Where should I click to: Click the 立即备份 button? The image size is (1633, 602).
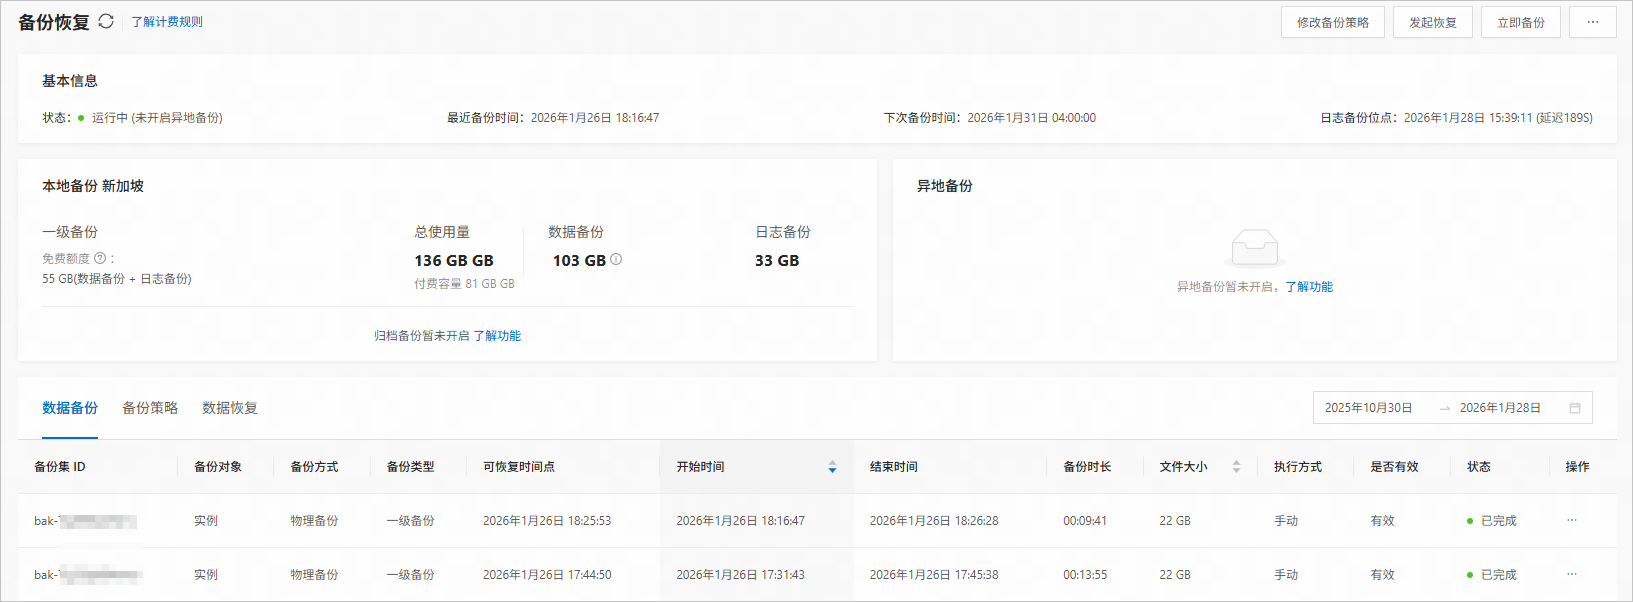1521,22
